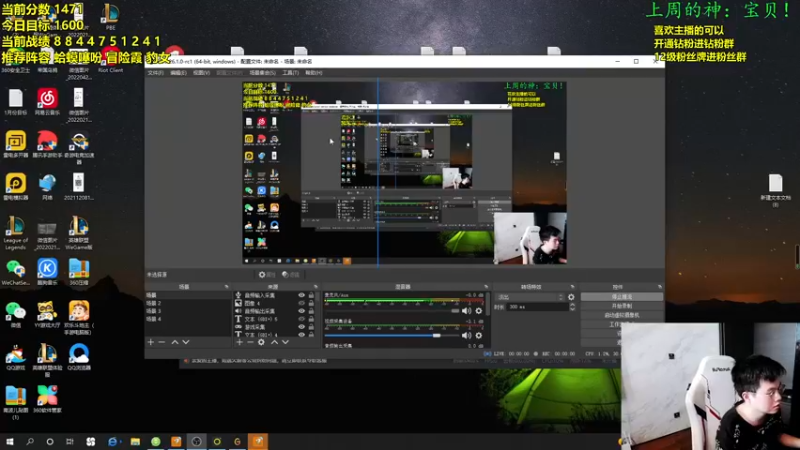The image size is (800, 450).
Task: Open the mixer dock's panel menu arrow
Action: pyautogui.click(x=486, y=287)
